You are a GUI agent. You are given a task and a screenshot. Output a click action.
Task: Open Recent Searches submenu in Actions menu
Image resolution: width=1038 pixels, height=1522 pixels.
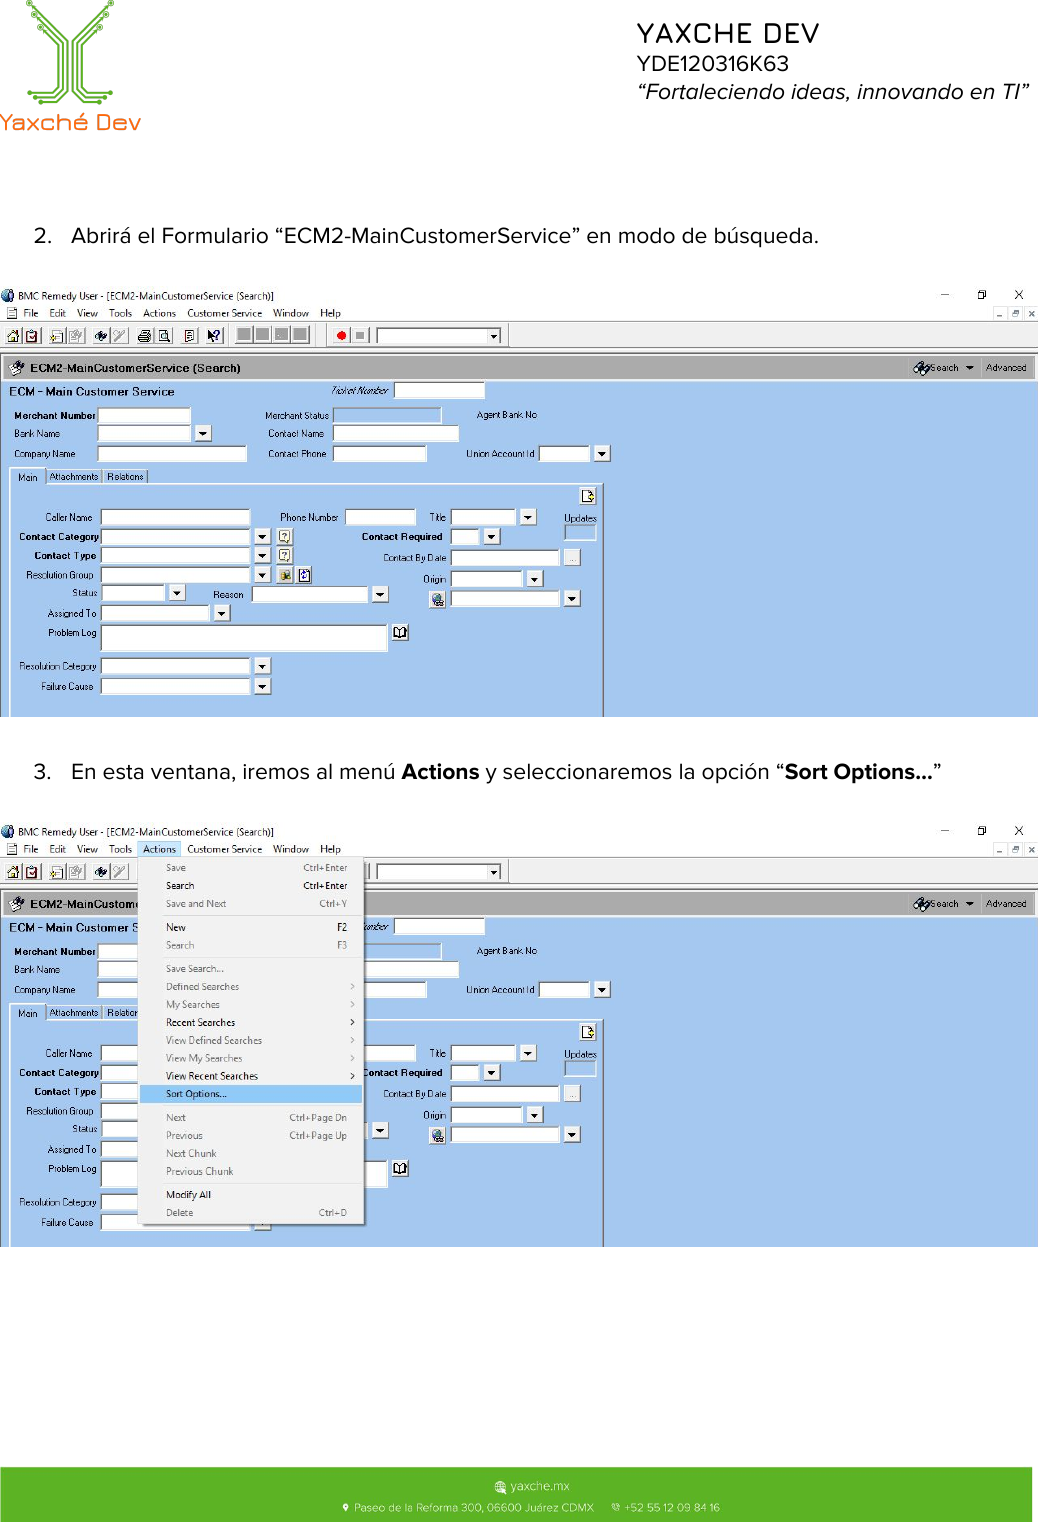click(250, 1022)
